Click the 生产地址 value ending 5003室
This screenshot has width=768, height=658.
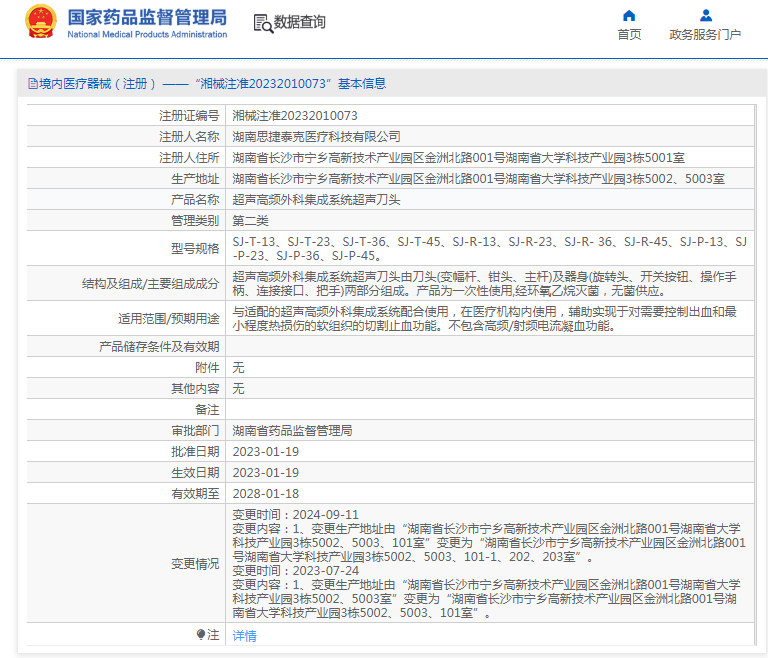(479, 179)
